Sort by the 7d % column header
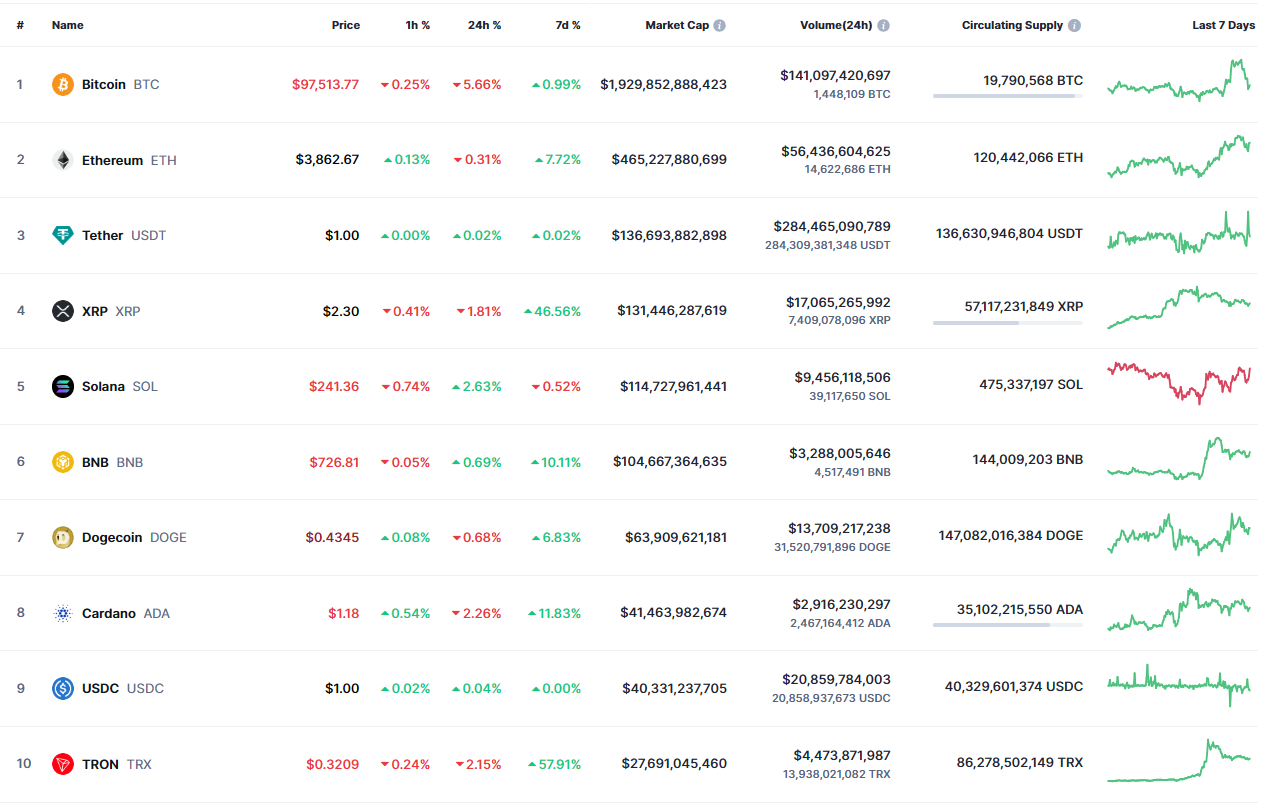Image resolution: width=1282 pixels, height=811 pixels. click(568, 25)
